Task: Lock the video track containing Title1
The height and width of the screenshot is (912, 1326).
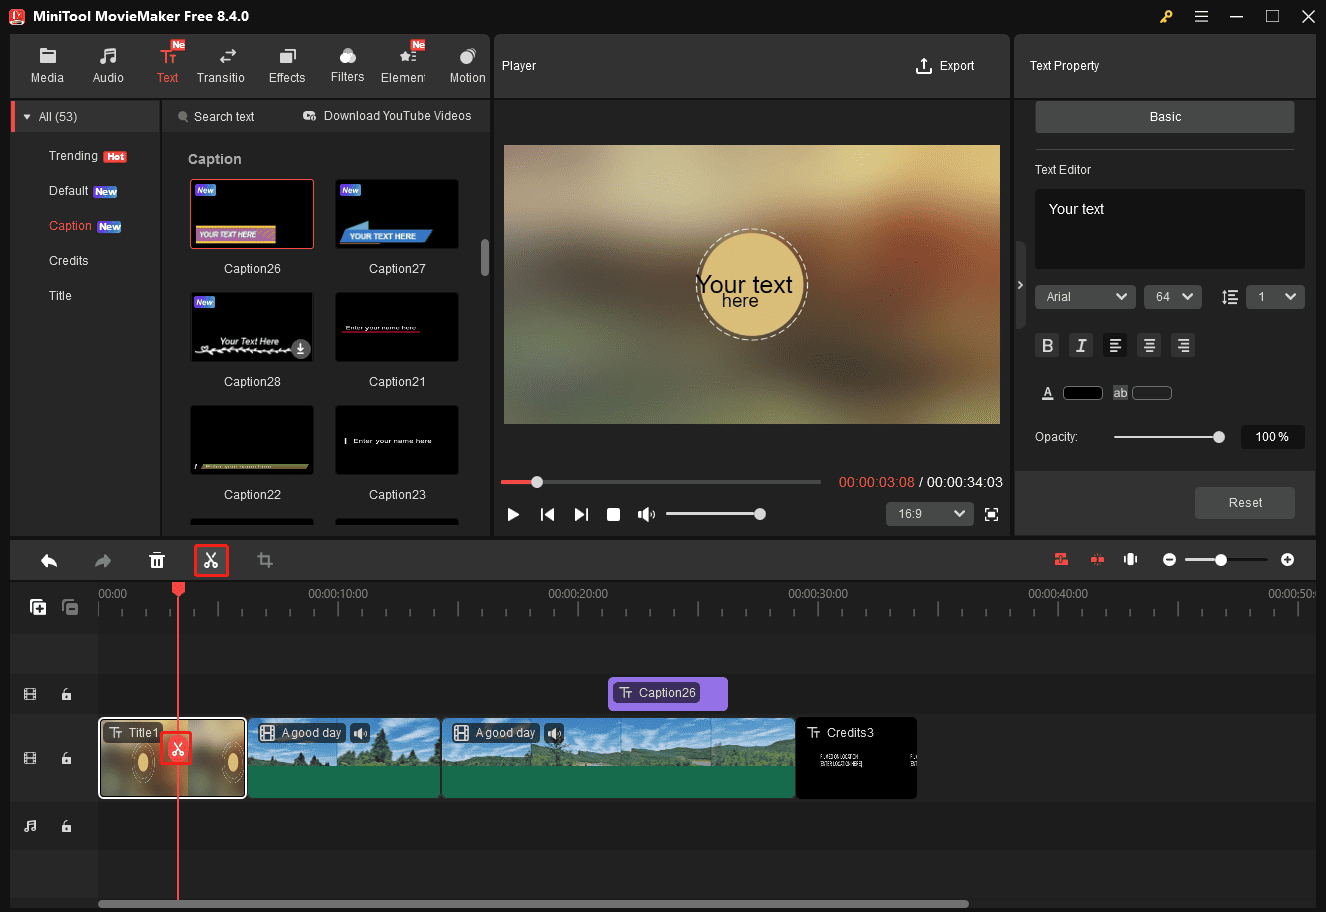Action: tap(66, 758)
